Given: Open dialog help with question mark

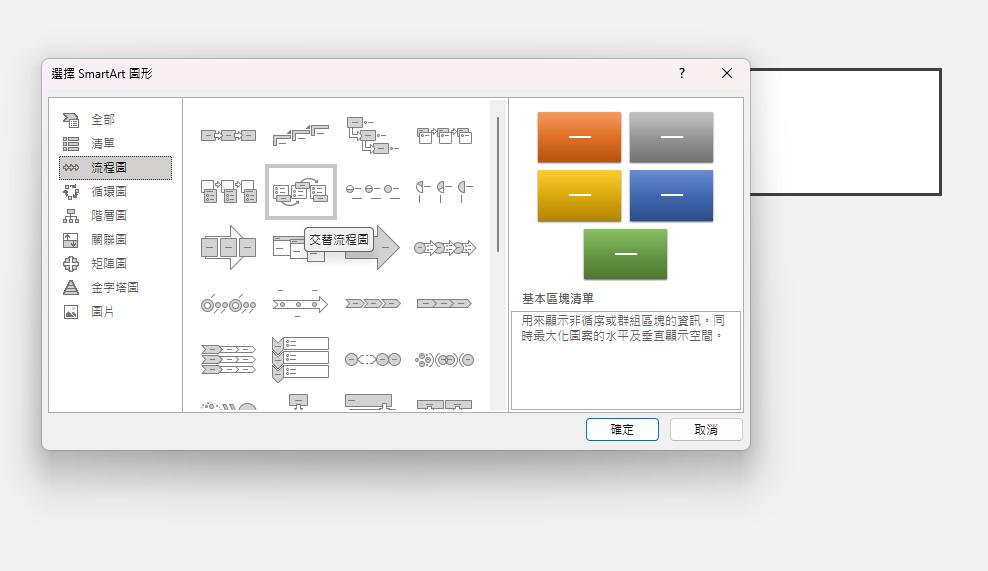Looking at the screenshot, I should click(682, 73).
